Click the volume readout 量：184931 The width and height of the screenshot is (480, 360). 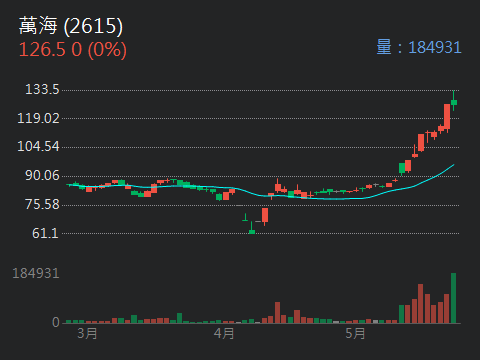(x=419, y=47)
